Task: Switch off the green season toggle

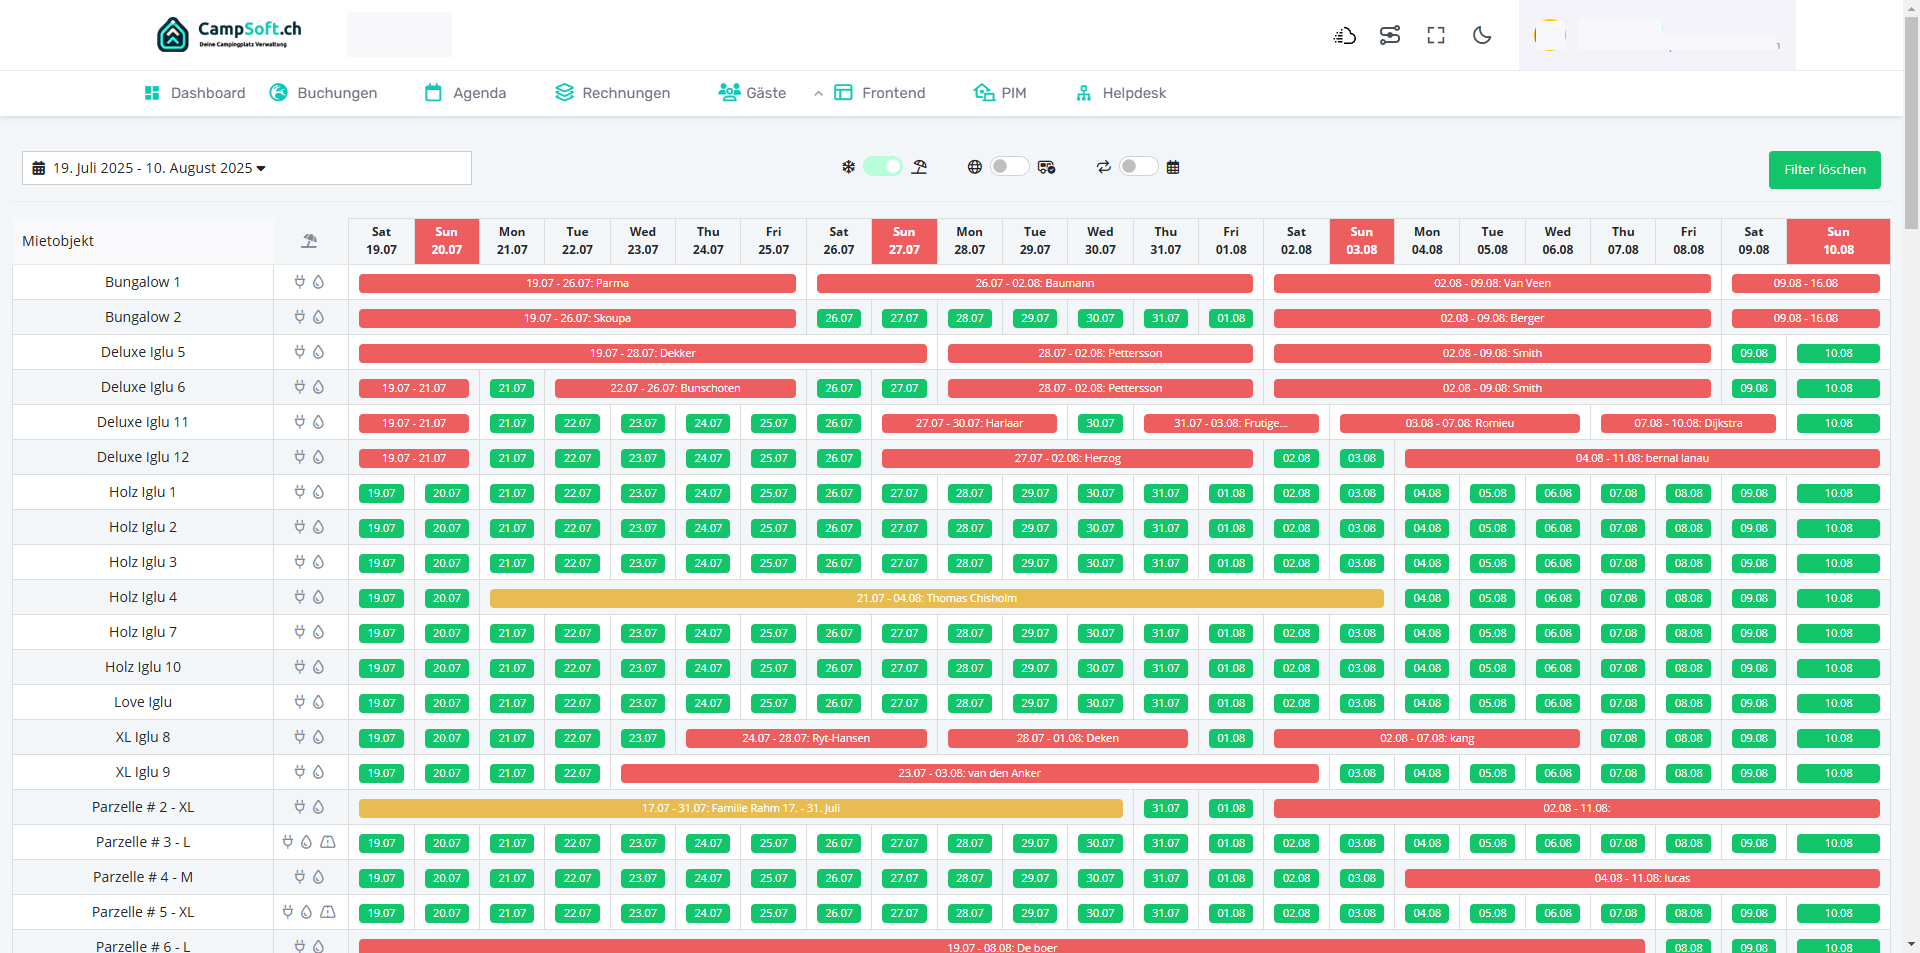Action: 883,166
